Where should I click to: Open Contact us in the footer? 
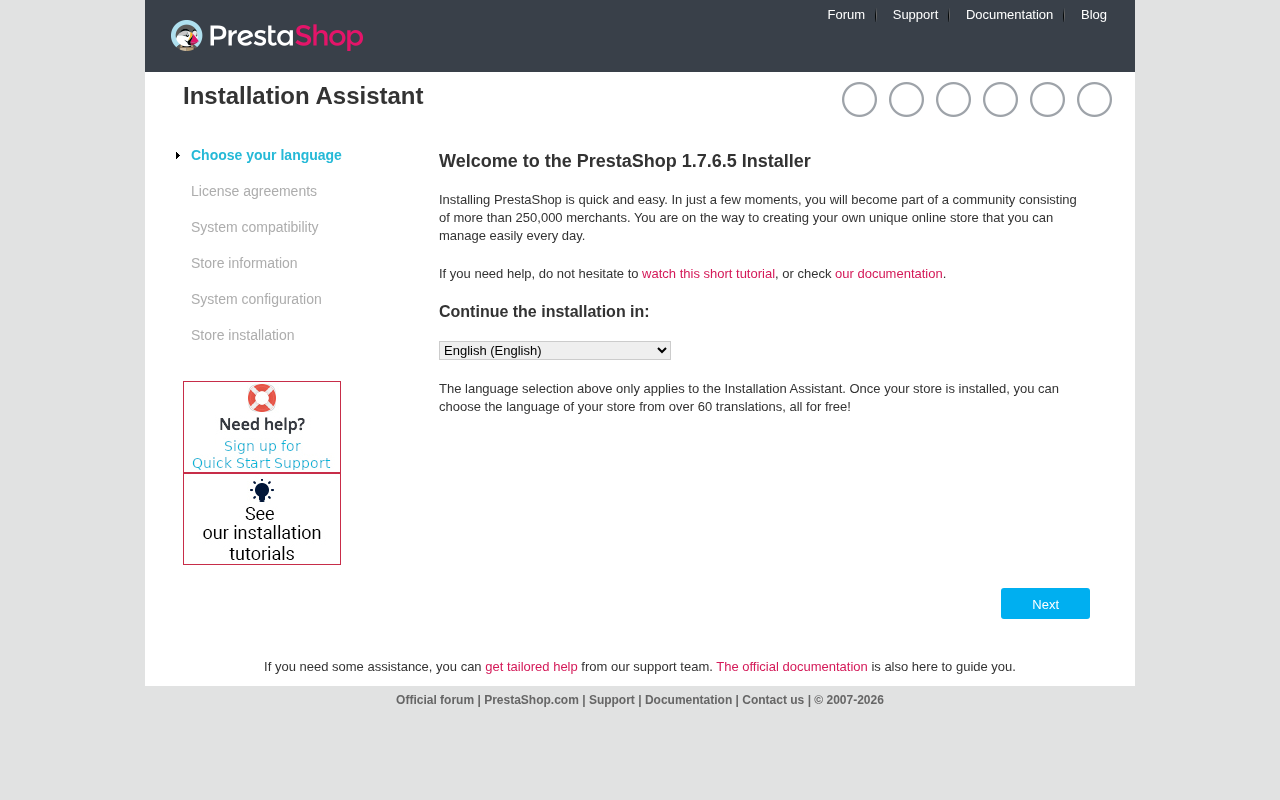(x=773, y=700)
